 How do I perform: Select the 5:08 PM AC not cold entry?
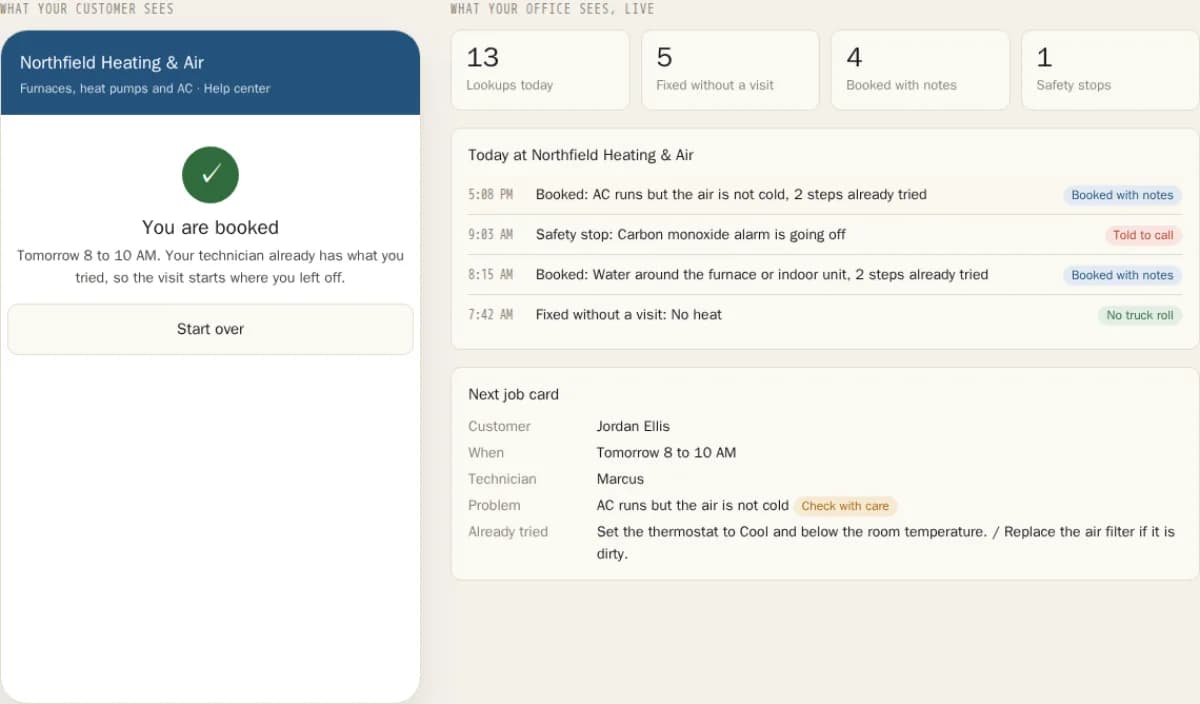(x=825, y=195)
